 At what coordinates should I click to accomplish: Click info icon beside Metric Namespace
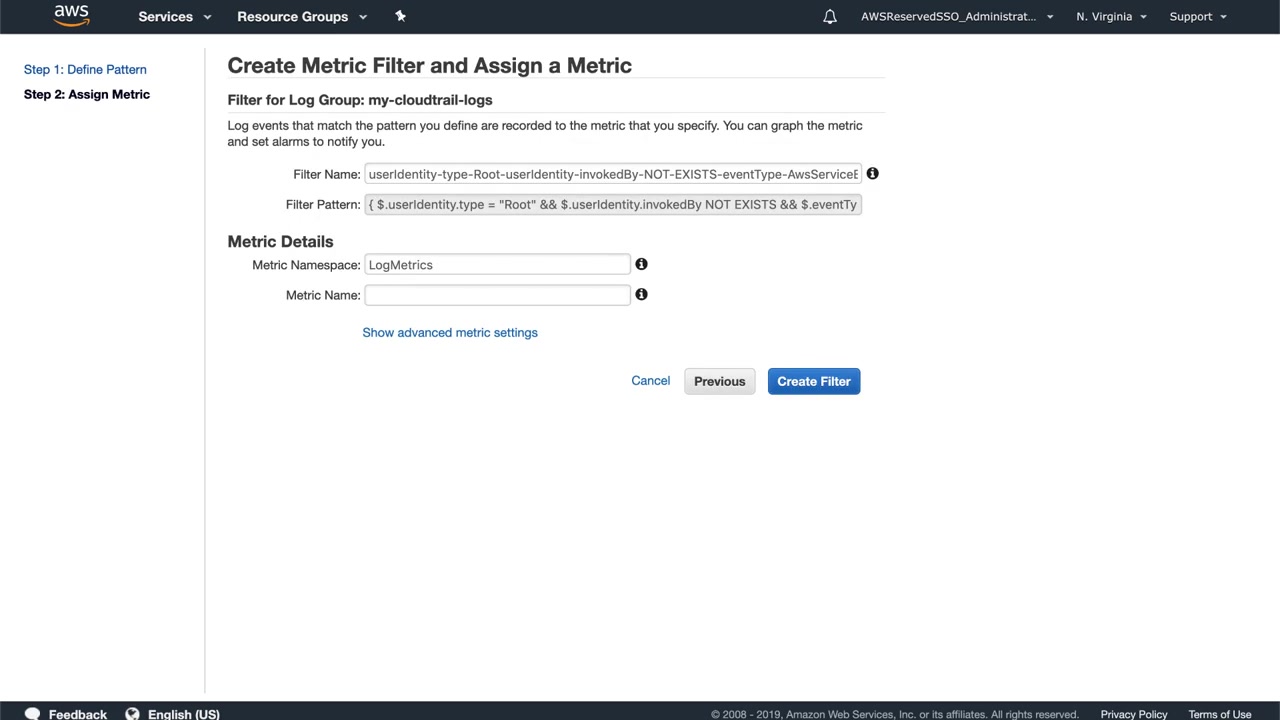(x=641, y=264)
